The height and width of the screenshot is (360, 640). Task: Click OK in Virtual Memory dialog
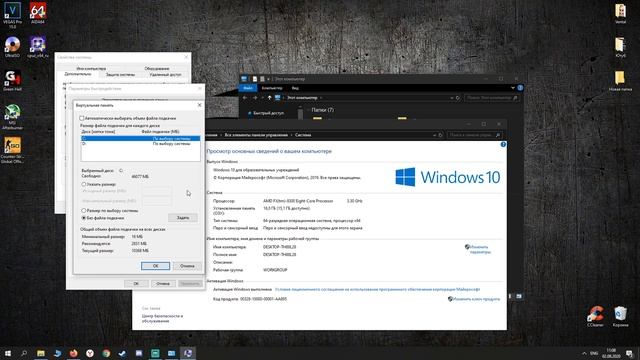pos(156,266)
